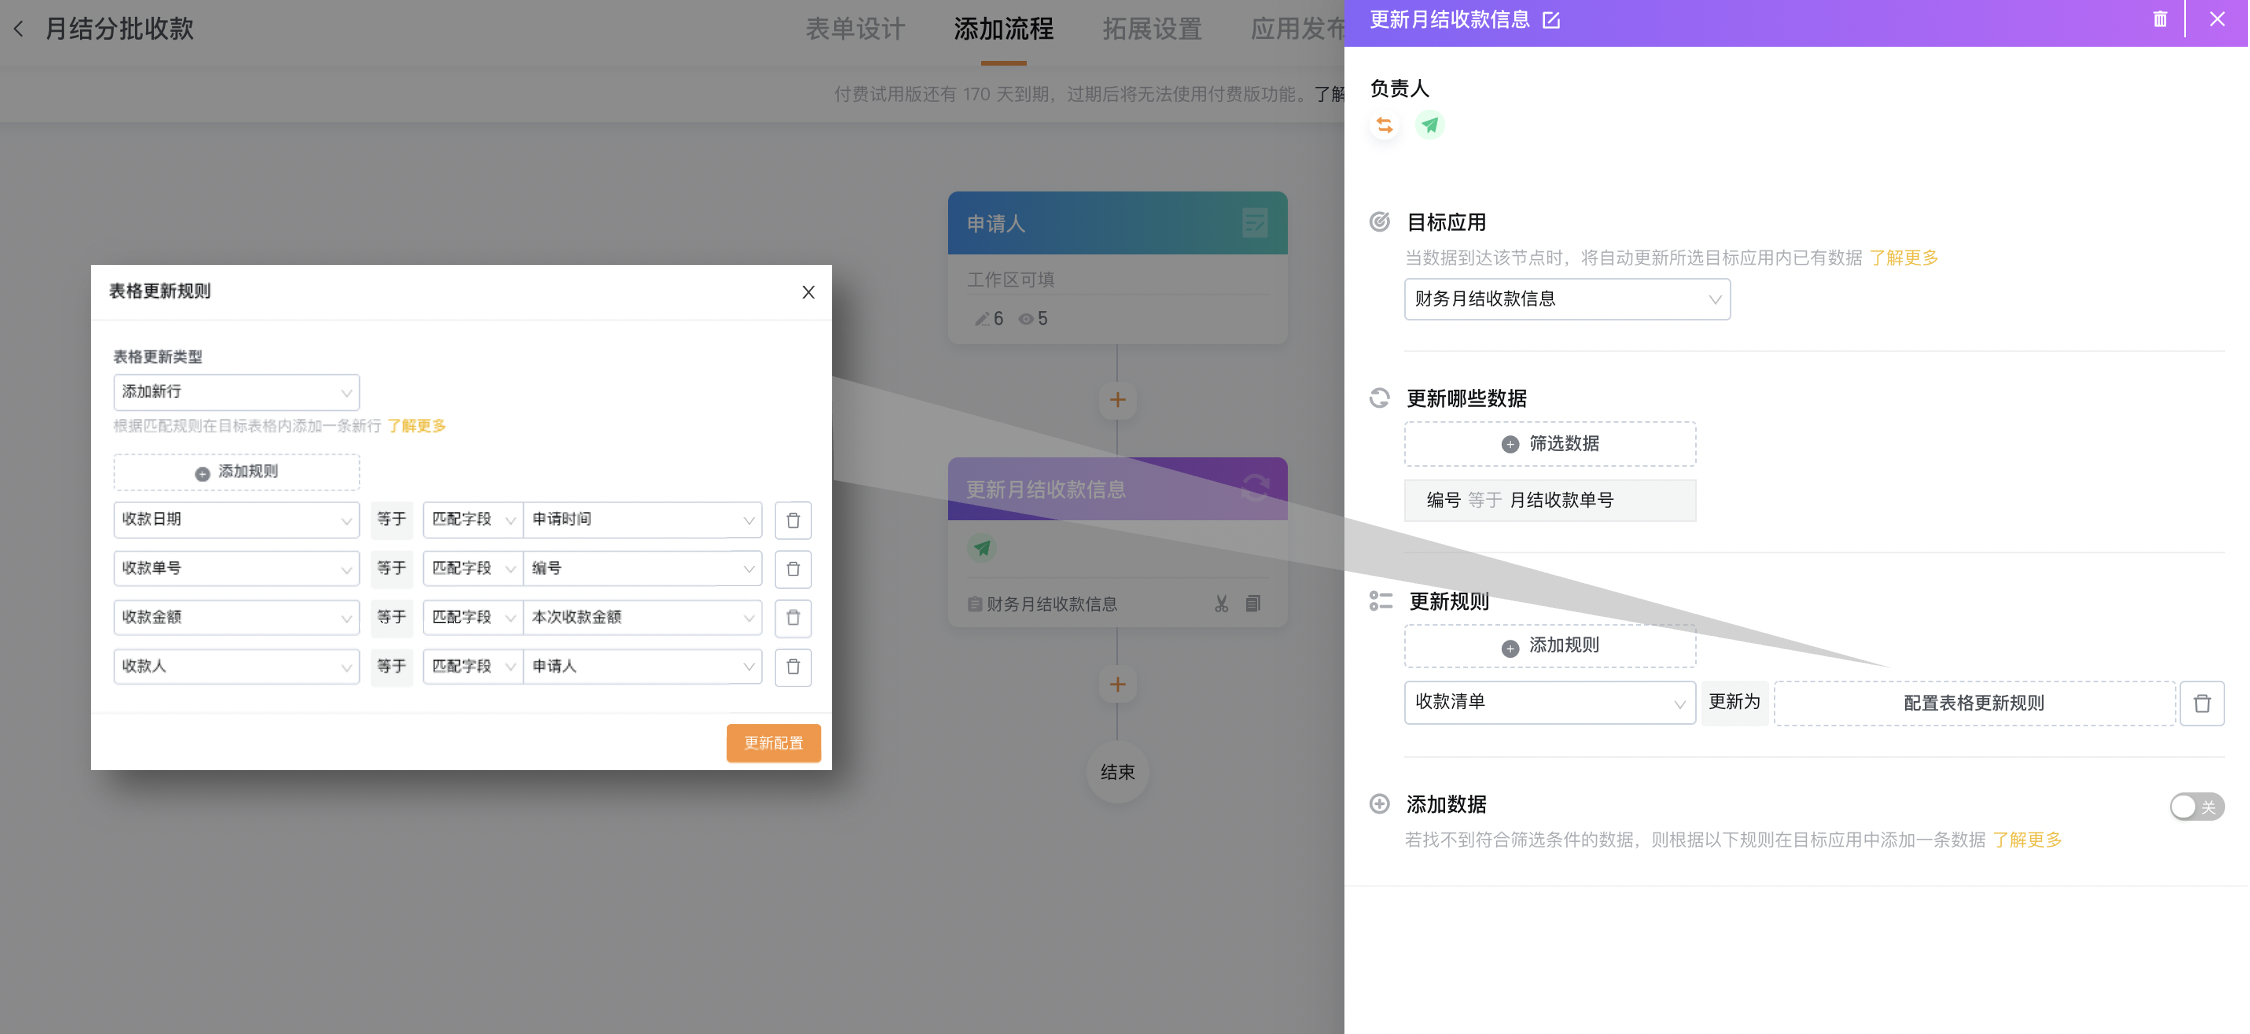
Task: Switch to the 表单设计 tab
Action: 855,29
